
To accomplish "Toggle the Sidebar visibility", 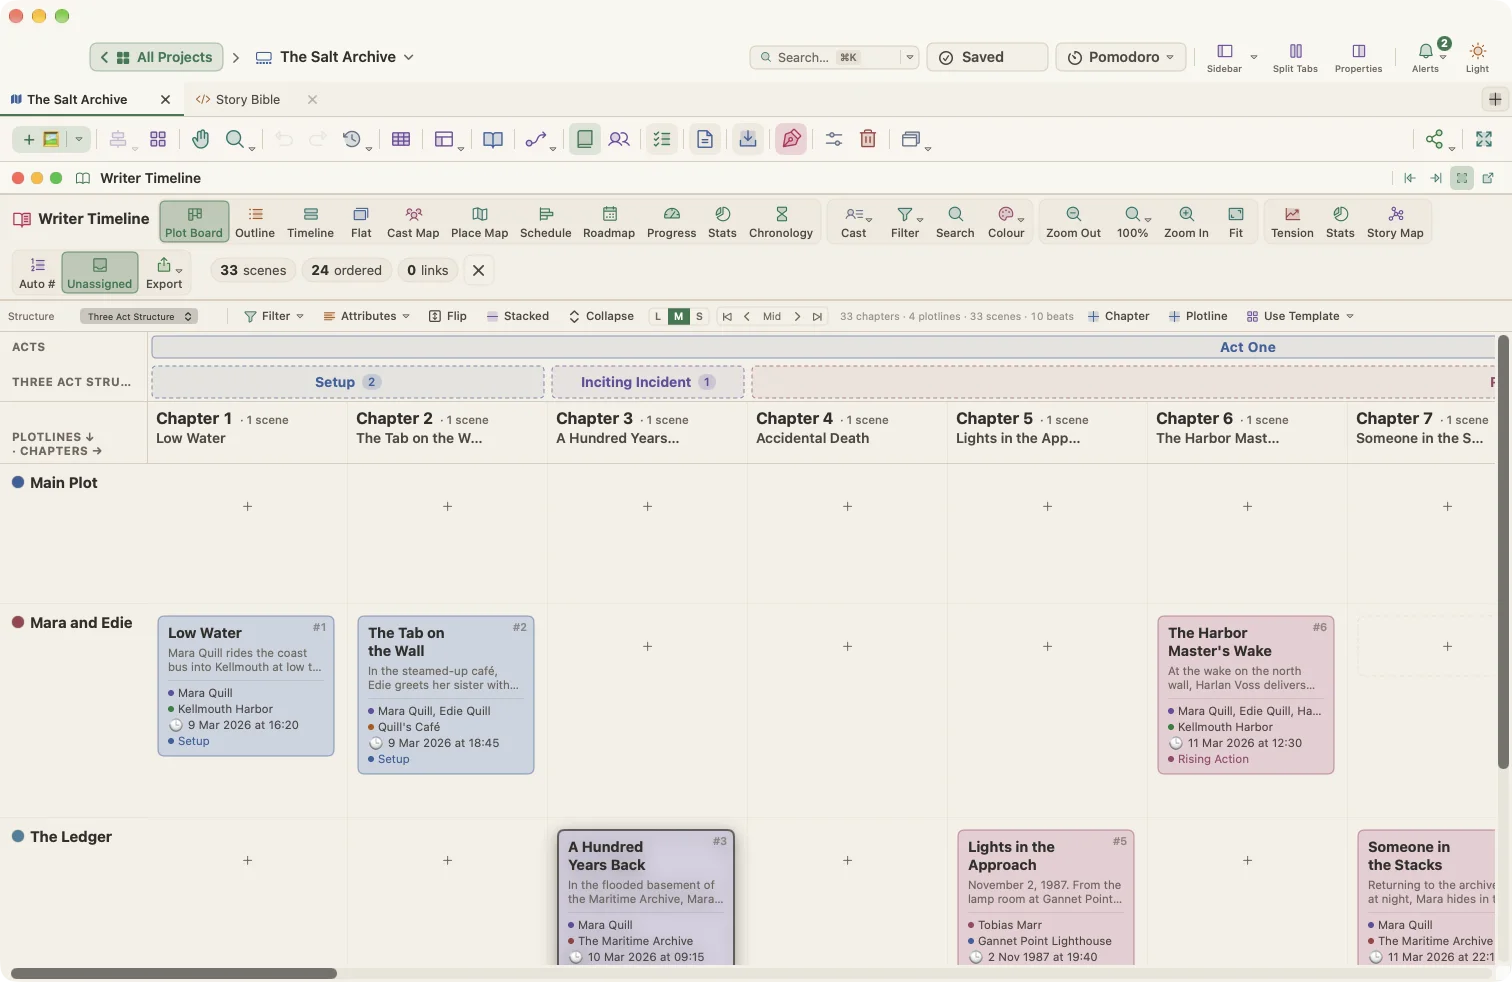I will (1224, 57).
